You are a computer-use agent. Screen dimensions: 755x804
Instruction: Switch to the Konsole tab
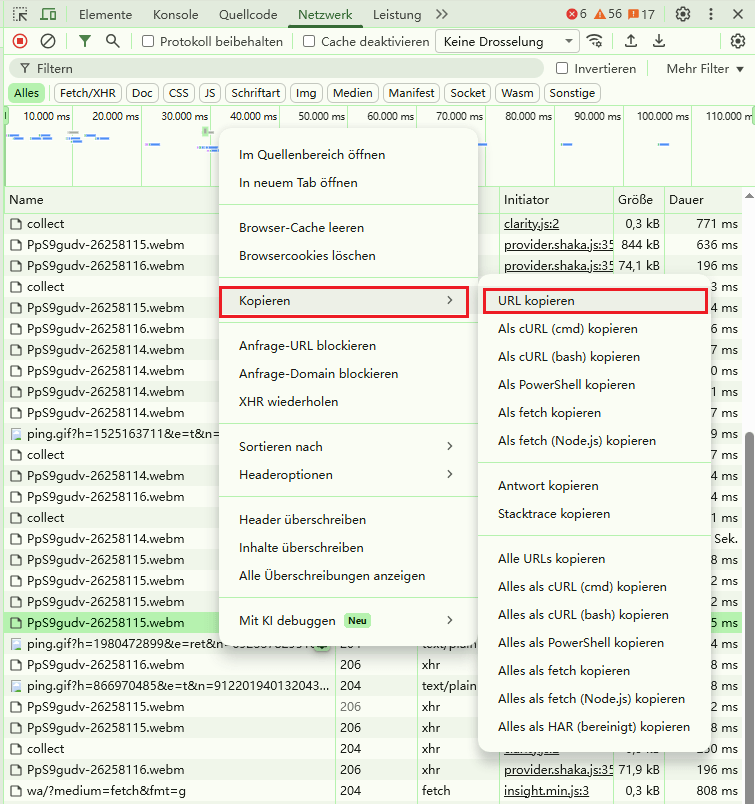tap(176, 15)
